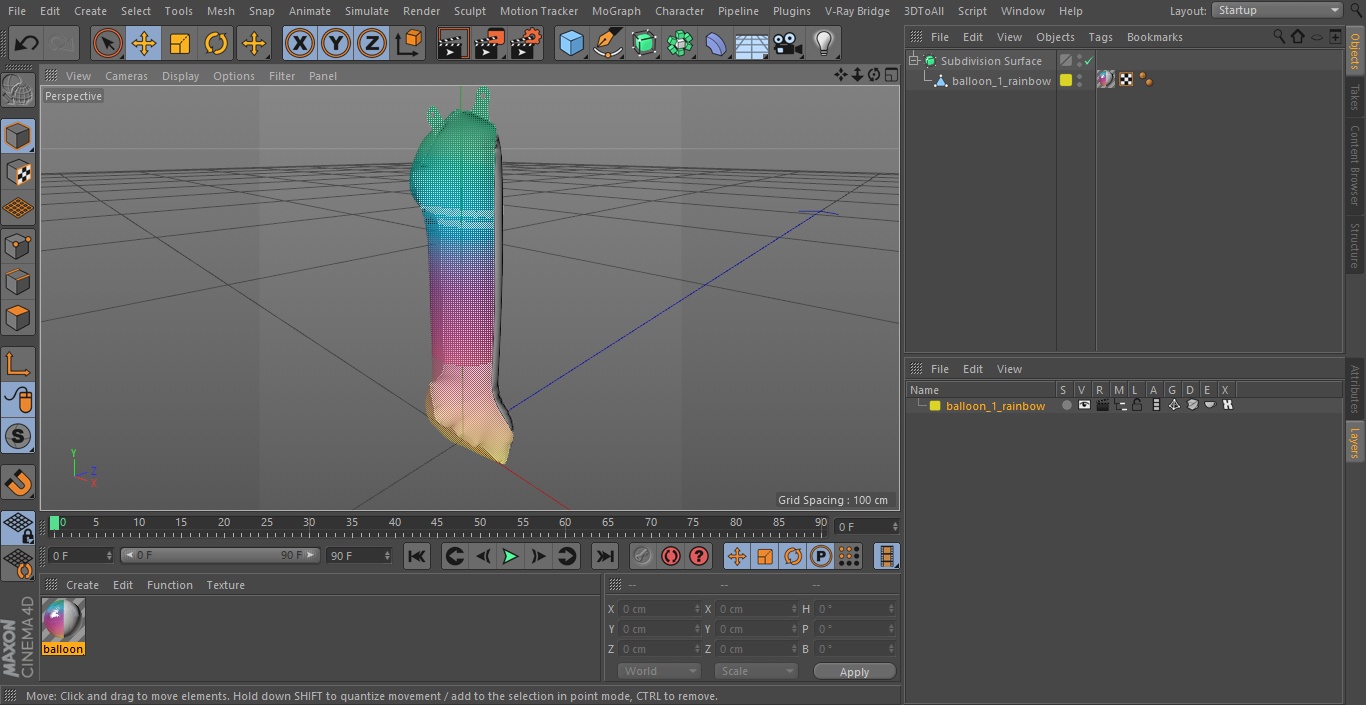Play the animation forward
The height and width of the screenshot is (705, 1366).
[x=510, y=556]
